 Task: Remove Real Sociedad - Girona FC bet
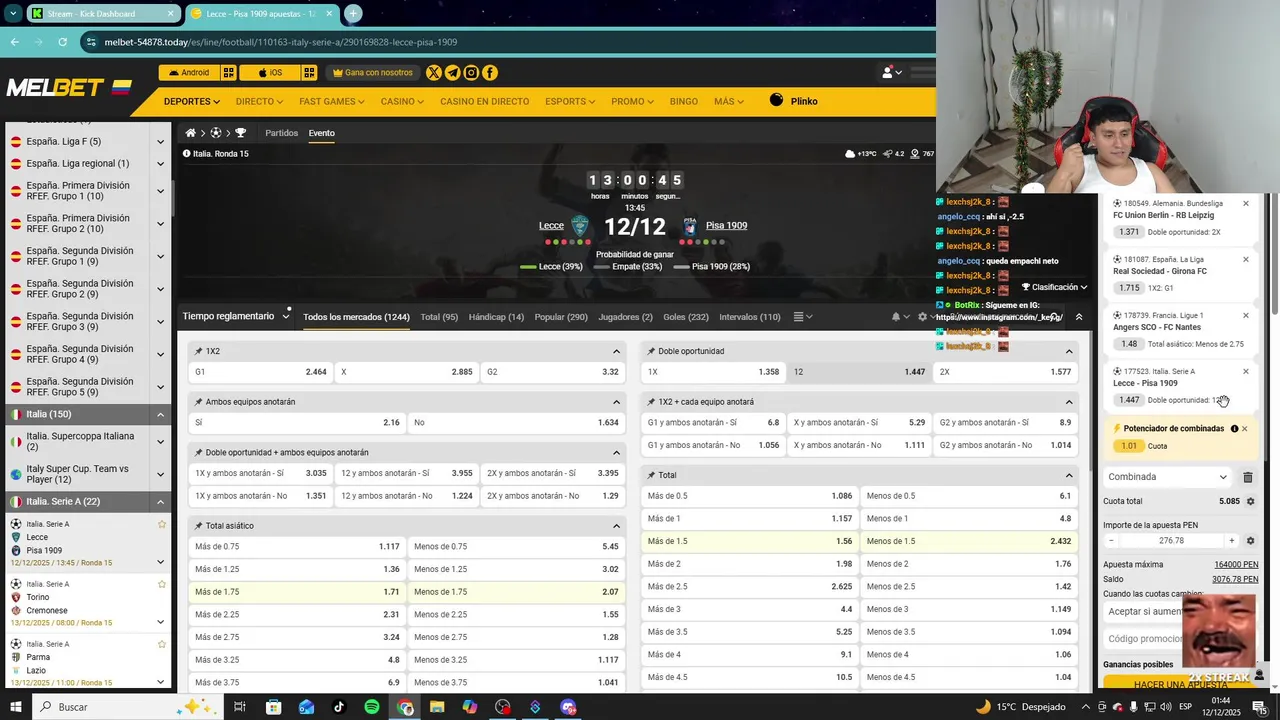(x=1246, y=259)
